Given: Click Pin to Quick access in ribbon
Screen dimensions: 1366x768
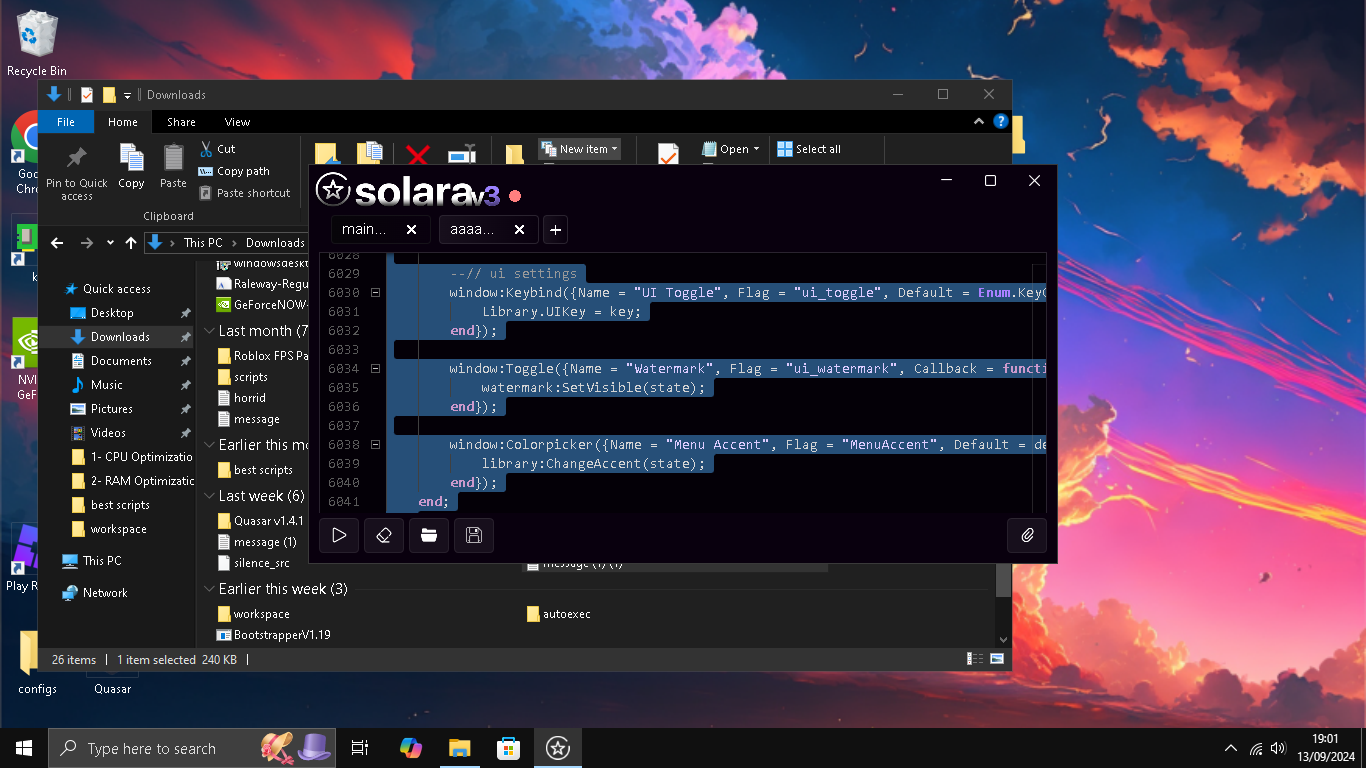Looking at the screenshot, I should coord(76,173).
